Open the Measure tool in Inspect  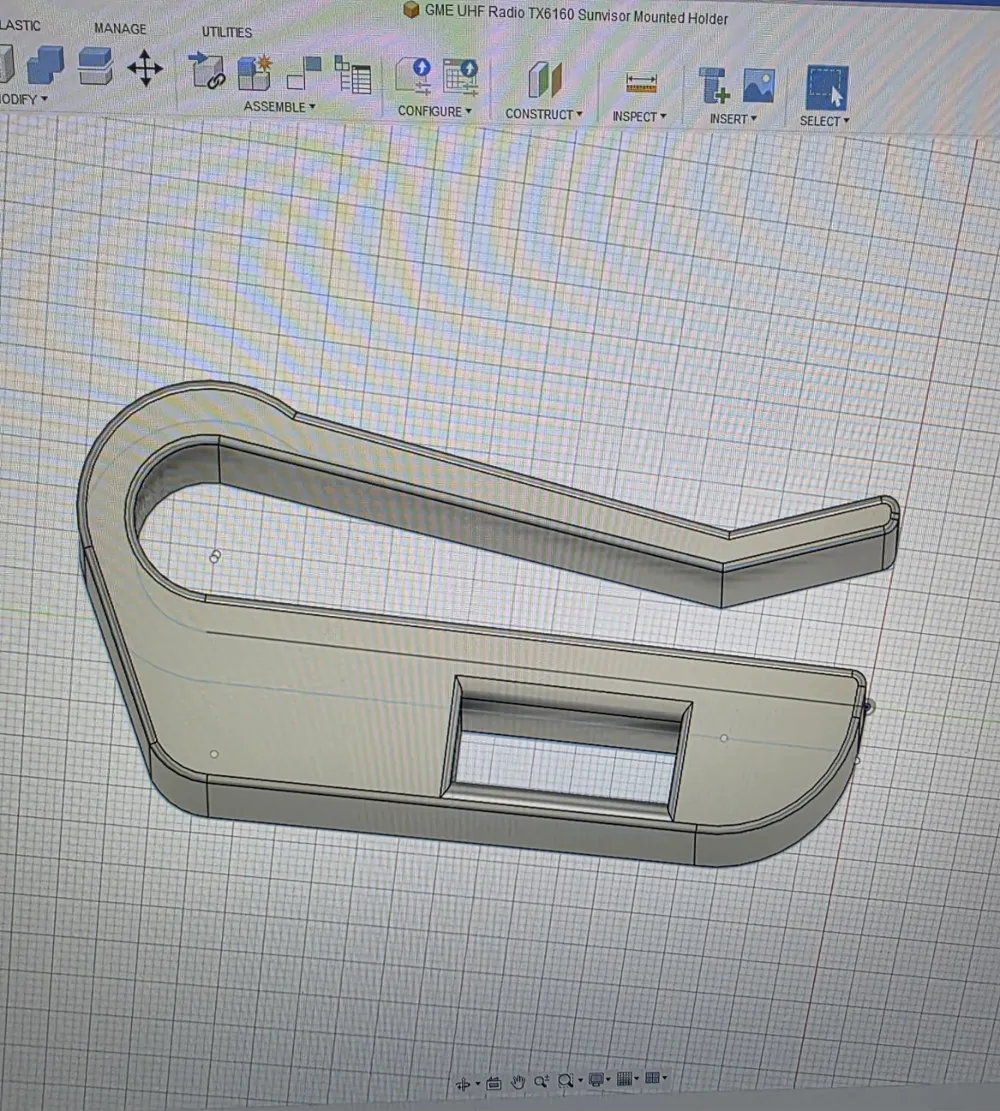[641, 84]
